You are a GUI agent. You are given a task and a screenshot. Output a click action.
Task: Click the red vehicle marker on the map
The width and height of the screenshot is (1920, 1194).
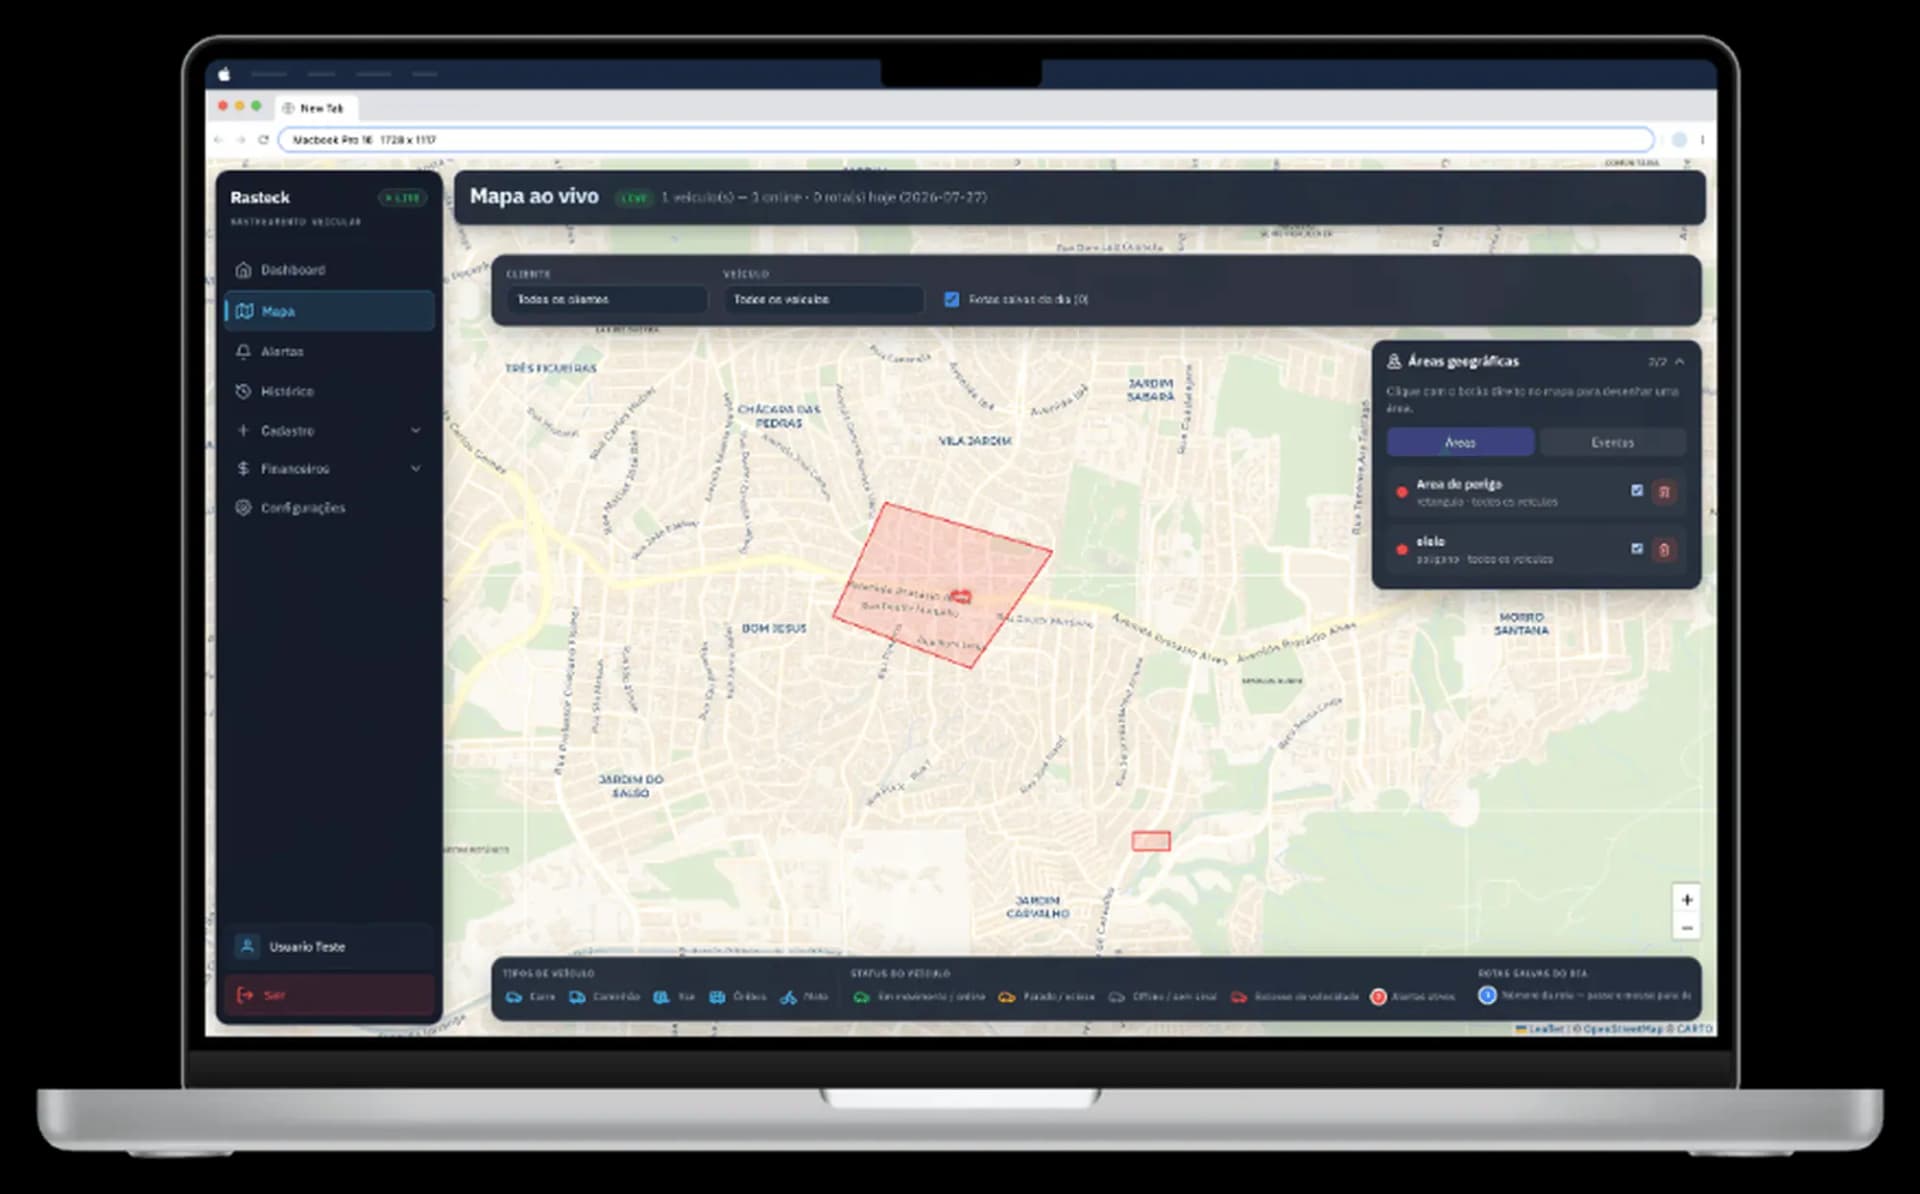pos(960,597)
